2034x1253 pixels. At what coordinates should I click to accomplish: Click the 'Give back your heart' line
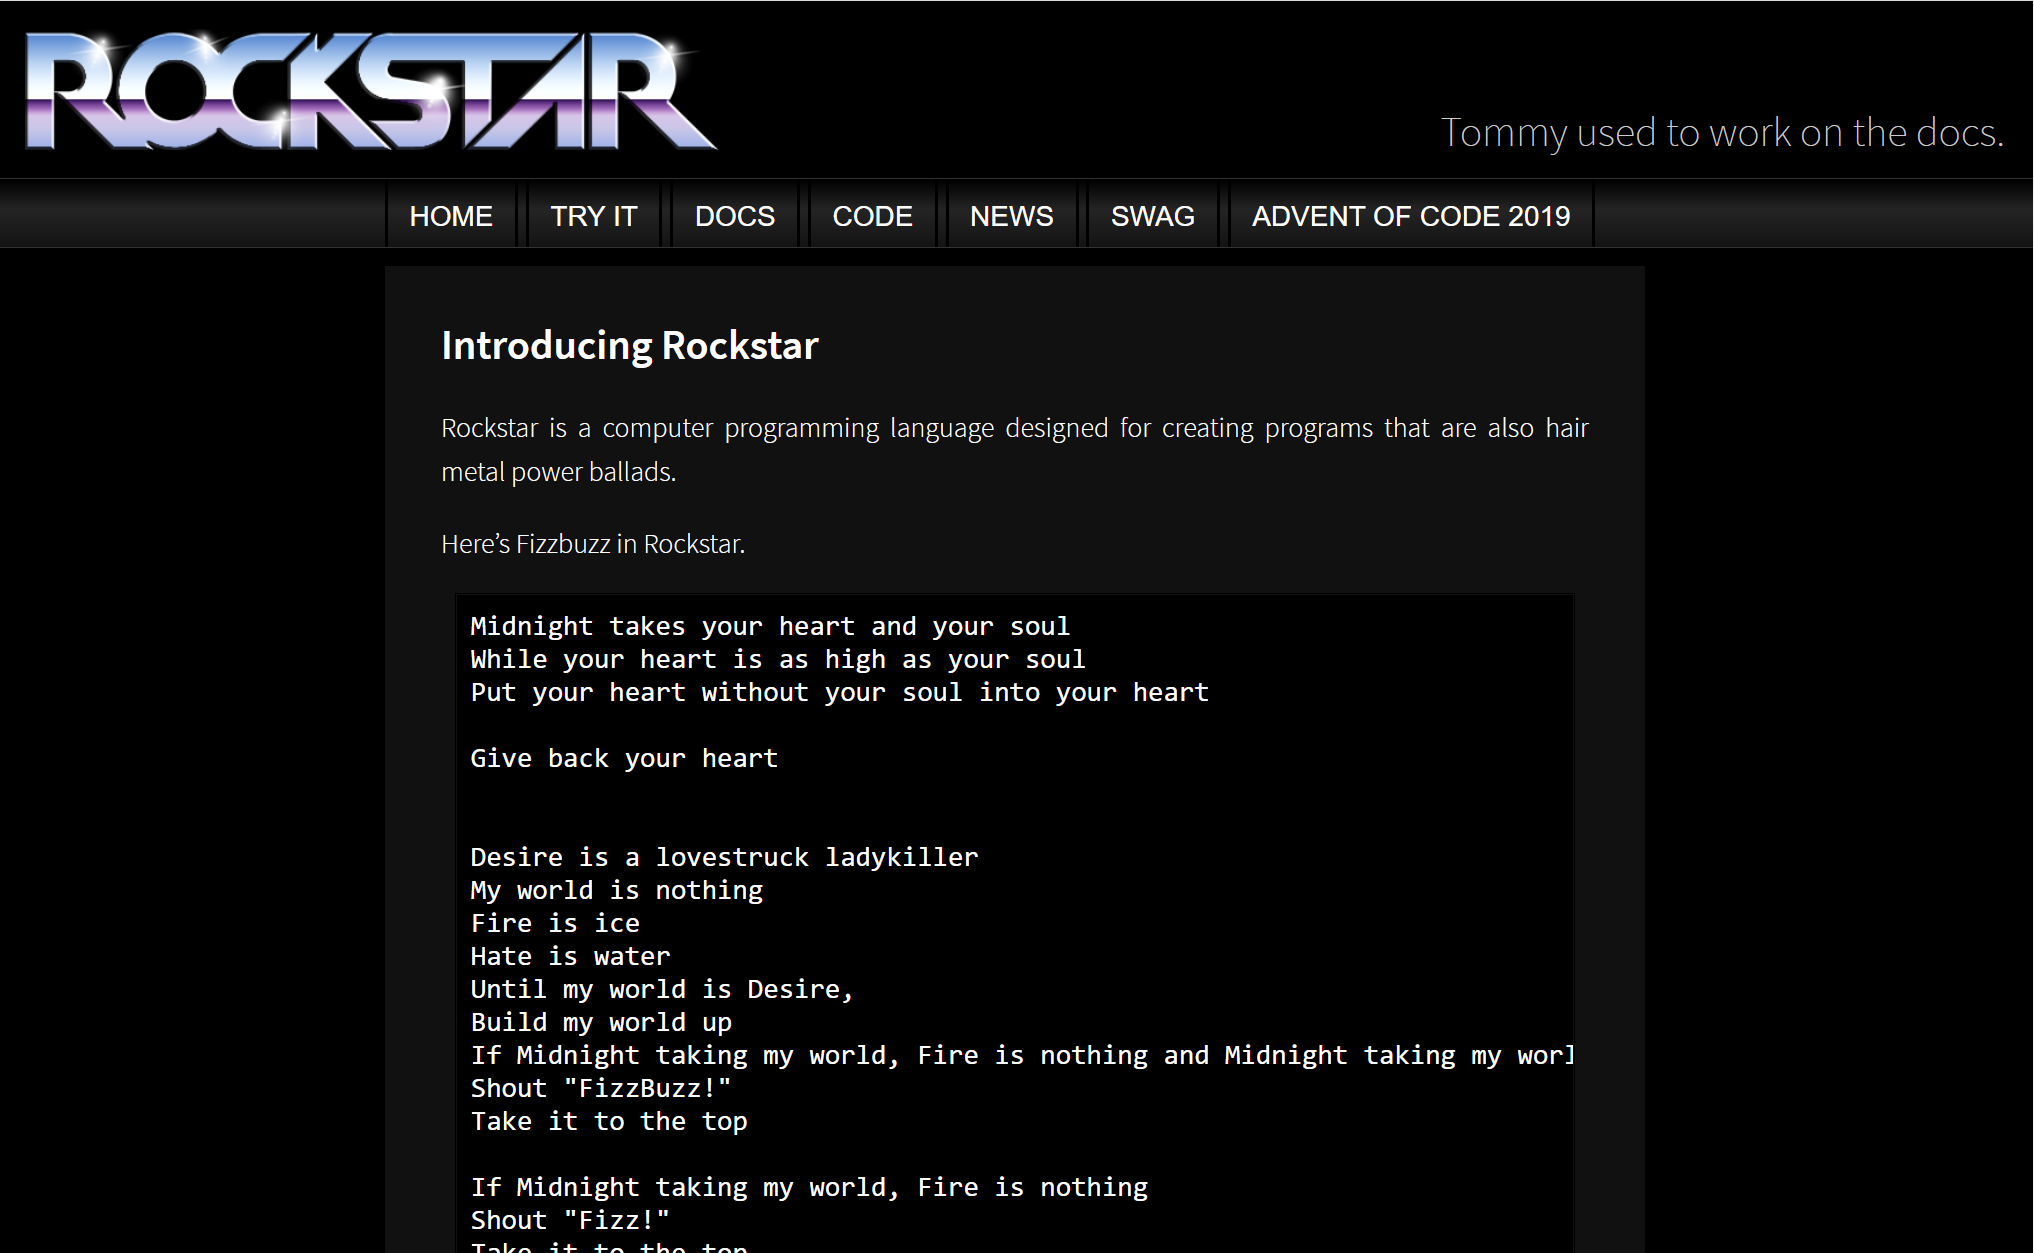[624, 759]
